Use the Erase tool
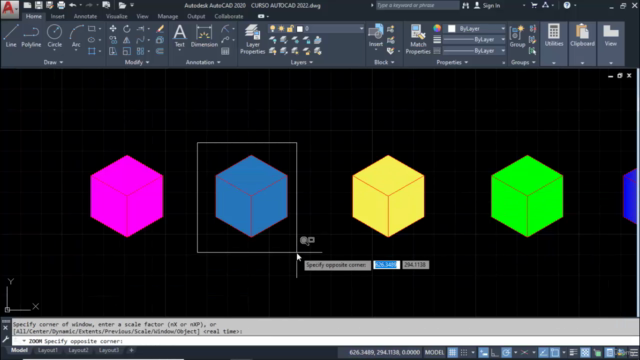640x360 pixels. (x=160, y=29)
